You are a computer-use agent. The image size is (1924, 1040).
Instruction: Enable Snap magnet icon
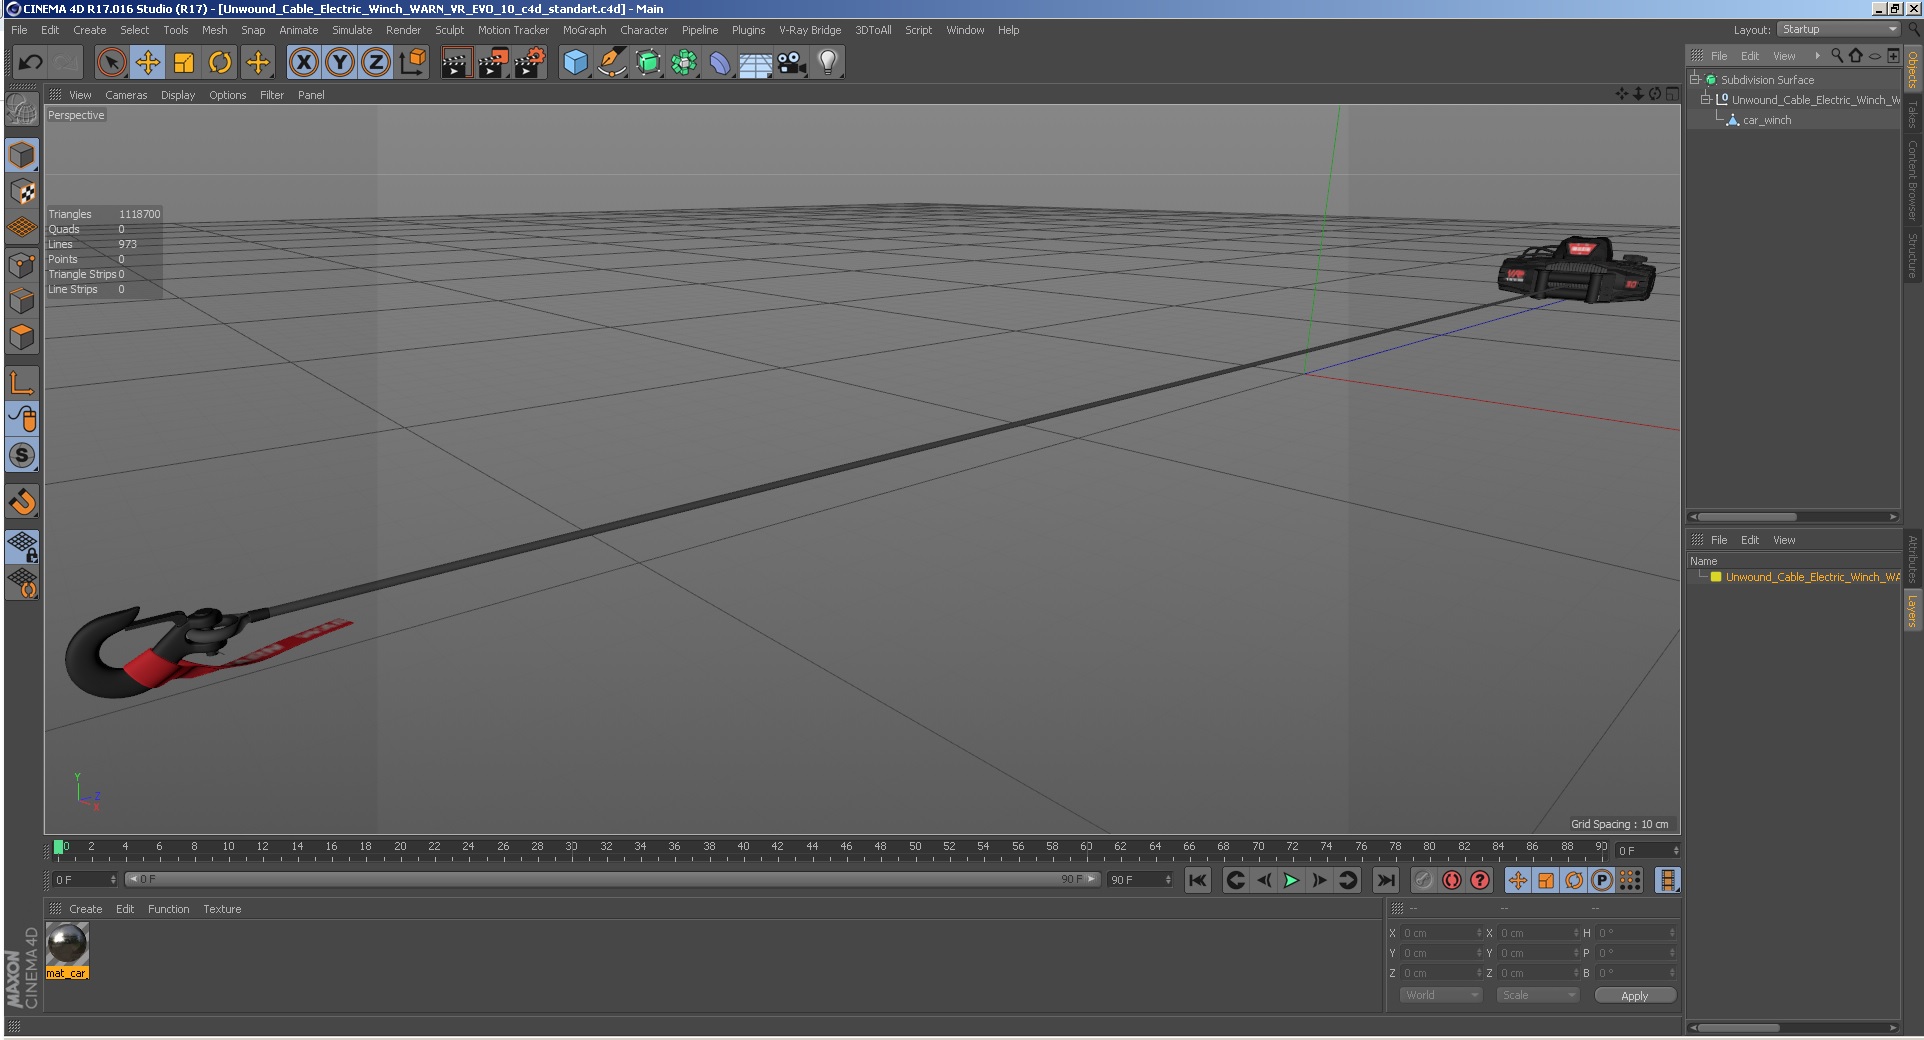click(x=22, y=501)
